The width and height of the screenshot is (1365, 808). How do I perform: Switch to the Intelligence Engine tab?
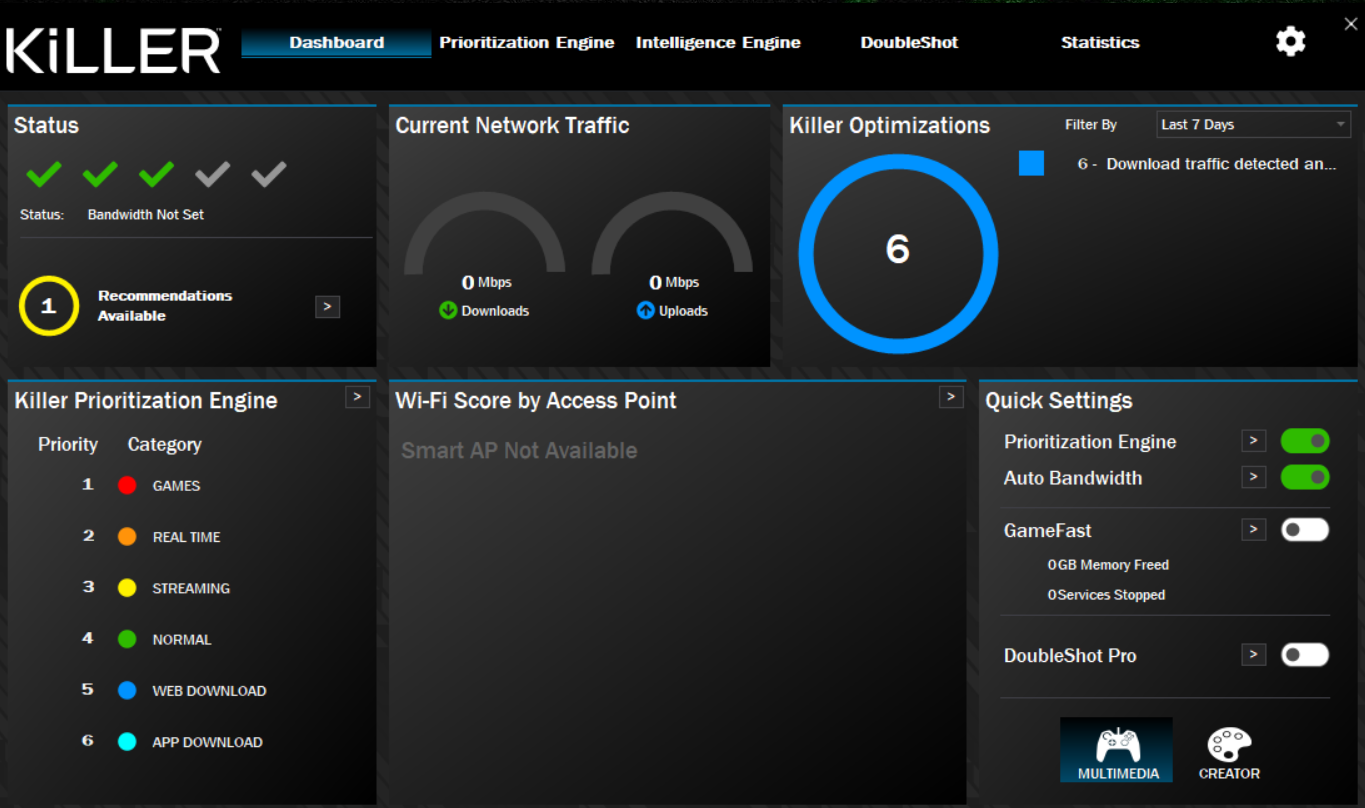(718, 43)
